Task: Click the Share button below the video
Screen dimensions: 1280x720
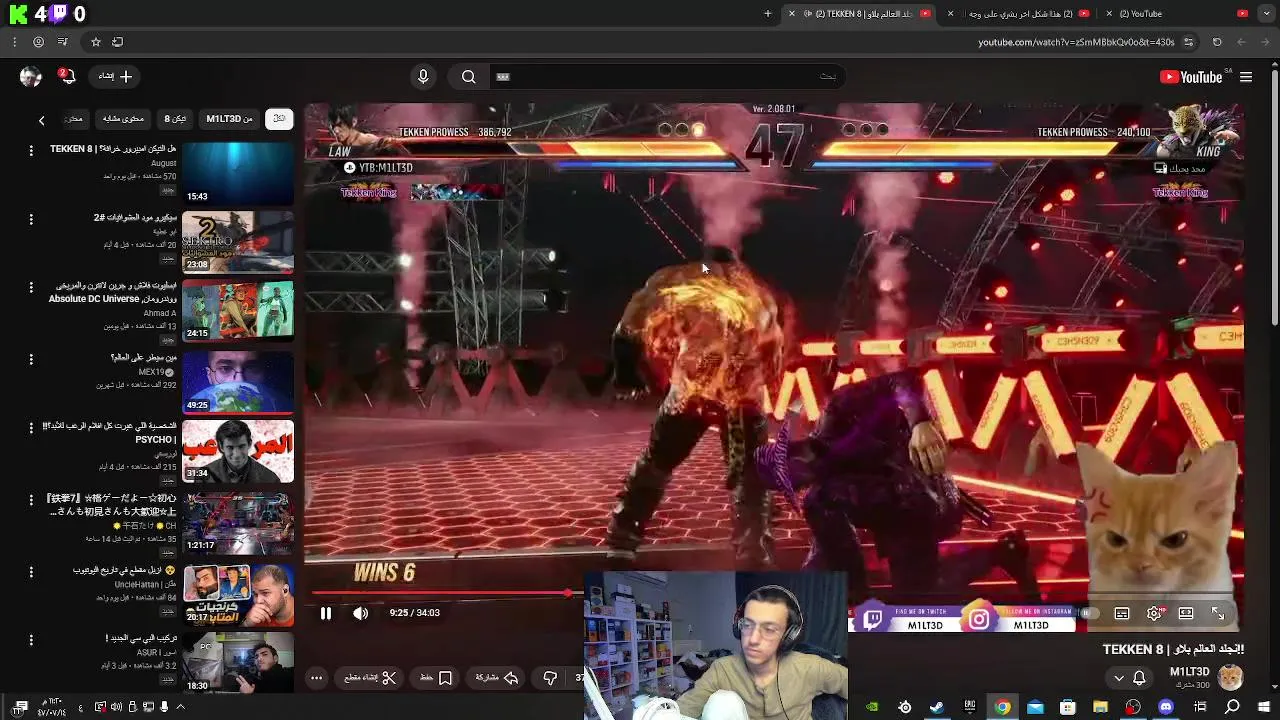Action: [x=497, y=678]
